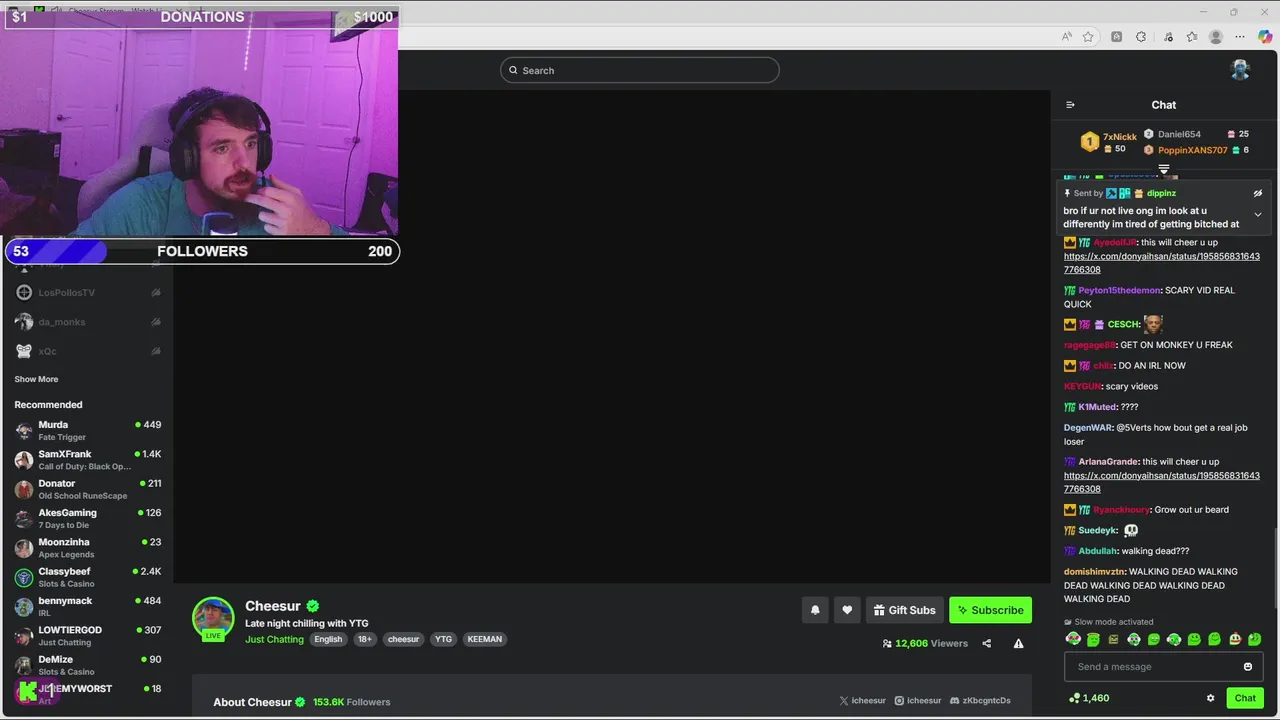The height and width of the screenshot is (720, 1280).
Task: Open the browser profile account icon
Action: (1216, 37)
